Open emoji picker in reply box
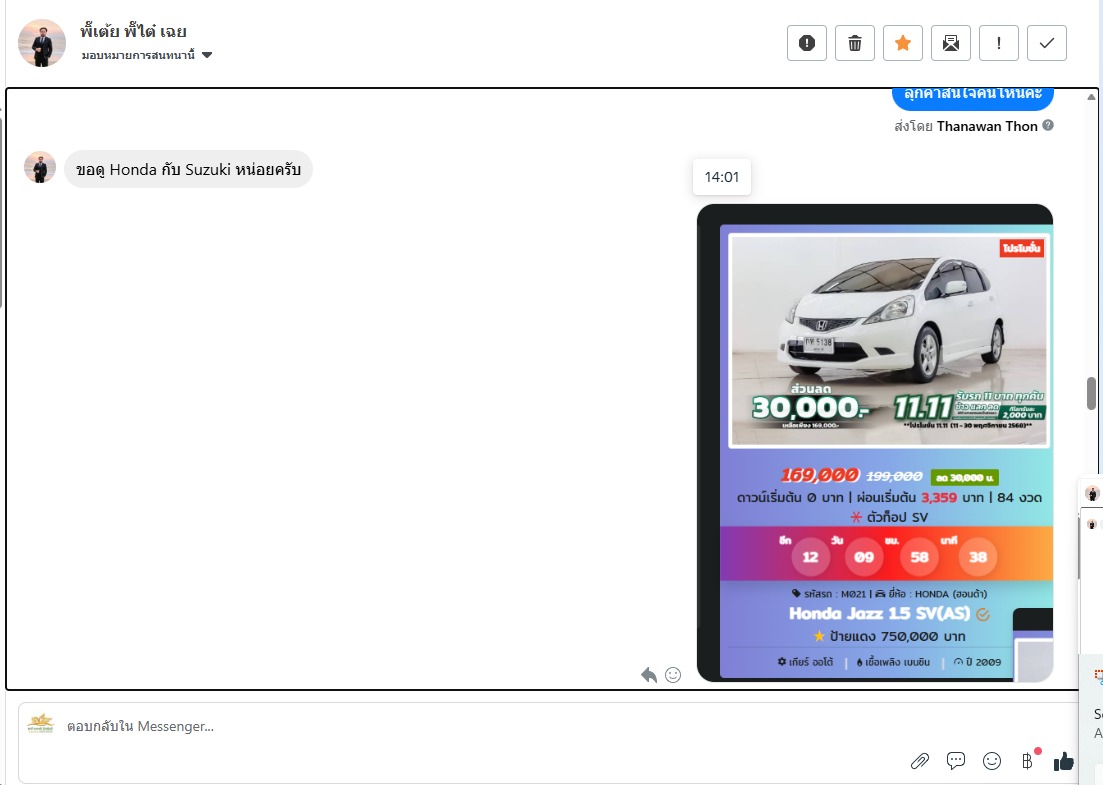Viewport: 1103px width, 785px height. [x=992, y=760]
